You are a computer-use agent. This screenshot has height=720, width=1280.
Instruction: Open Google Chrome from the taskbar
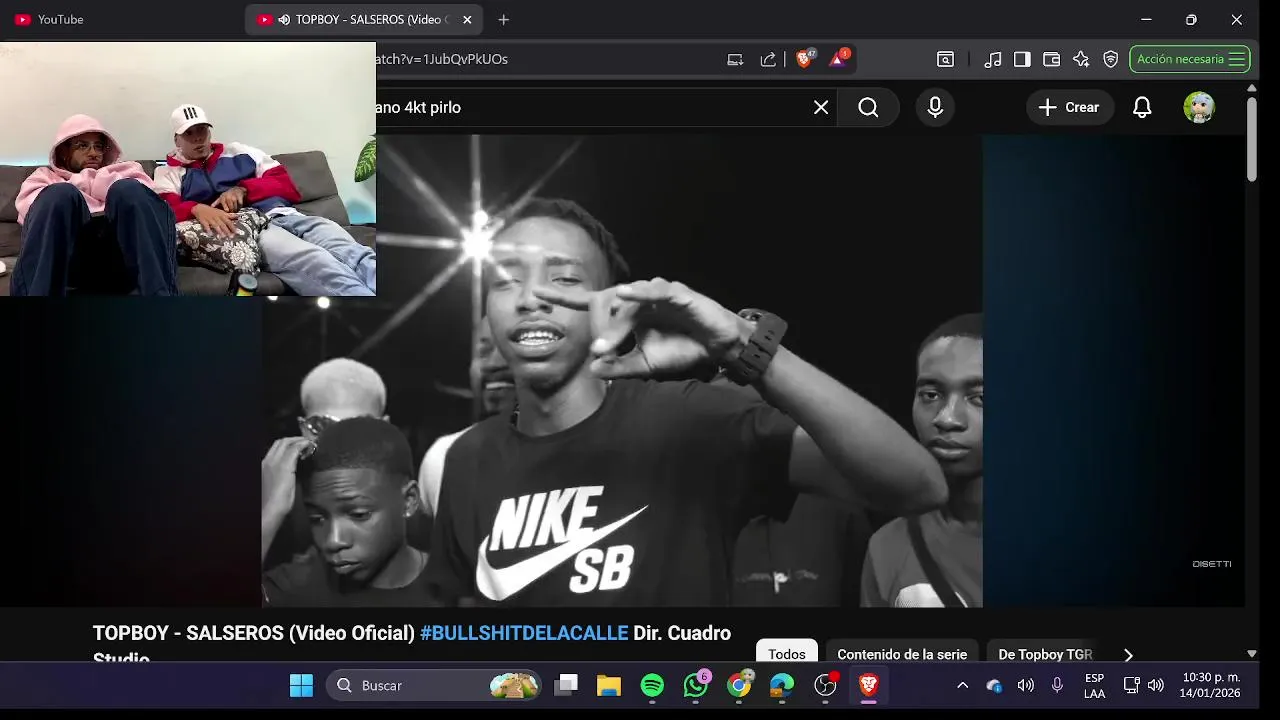click(739, 685)
